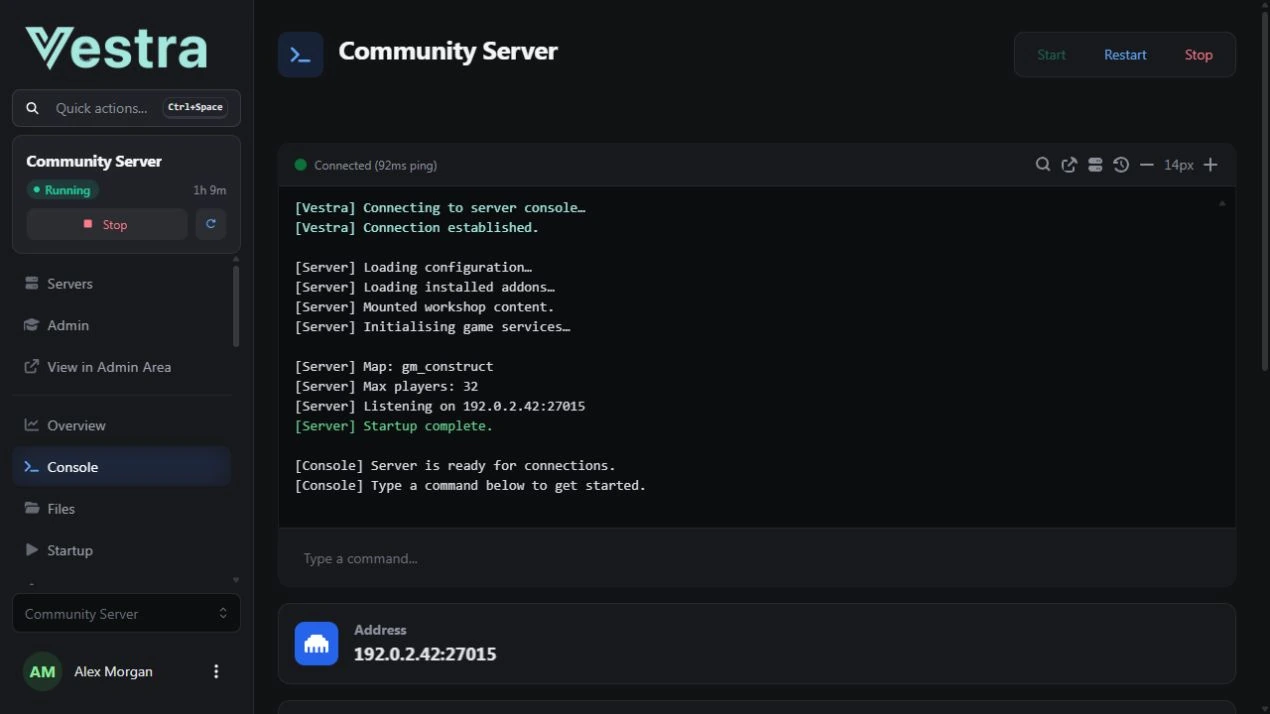Click the Running status badge
Image resolution: width=1270 pixels, height=714 pixels.
pyautogui.click(x=62, y=190)
